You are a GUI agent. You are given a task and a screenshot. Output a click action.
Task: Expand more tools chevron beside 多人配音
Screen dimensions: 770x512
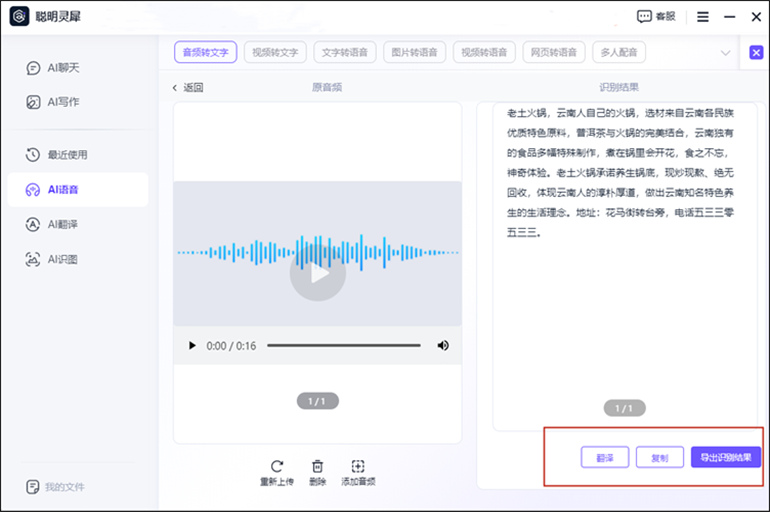pyautogui.click(x=725, y=53)
